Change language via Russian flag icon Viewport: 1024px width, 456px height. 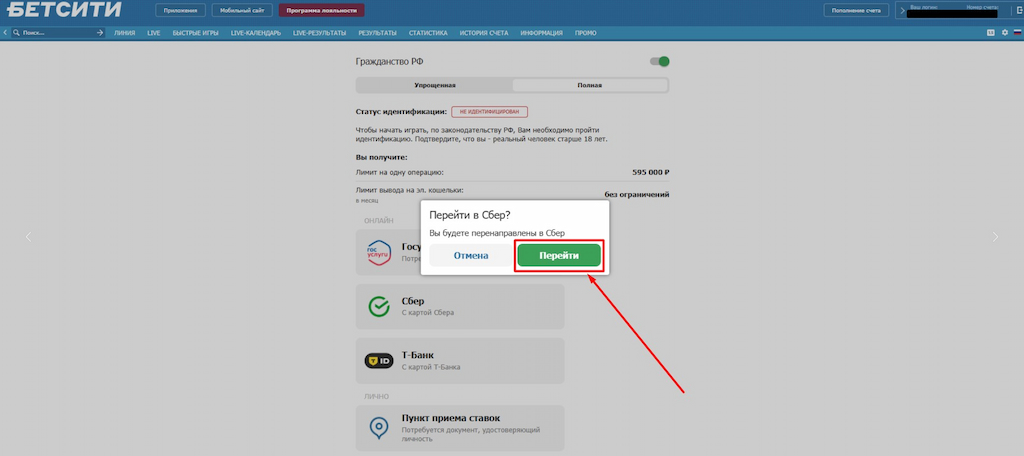[x=1017, y=32]
